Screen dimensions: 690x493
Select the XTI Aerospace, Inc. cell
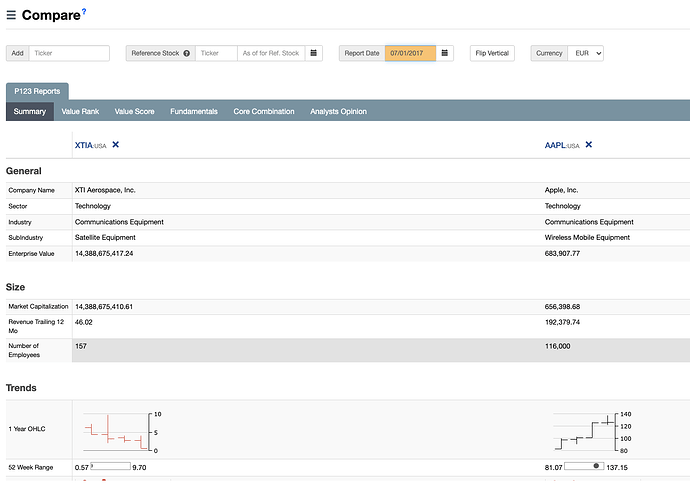(105, 190)
